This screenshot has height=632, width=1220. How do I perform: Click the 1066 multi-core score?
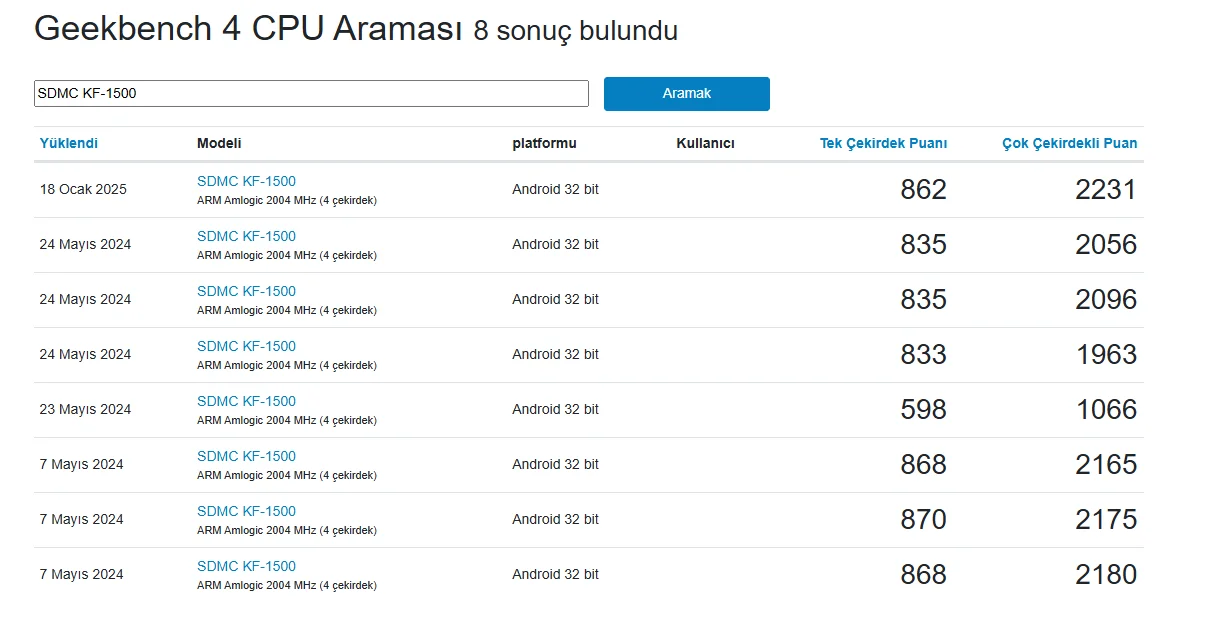click(1106, 410)
